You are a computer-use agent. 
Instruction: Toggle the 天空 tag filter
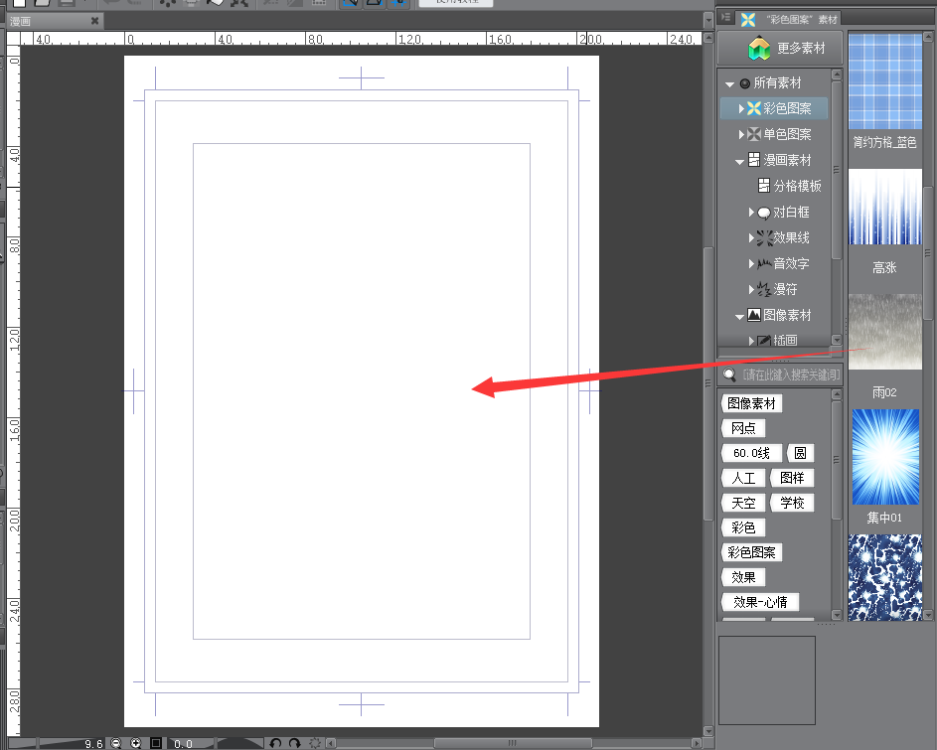tap(743, 503)
